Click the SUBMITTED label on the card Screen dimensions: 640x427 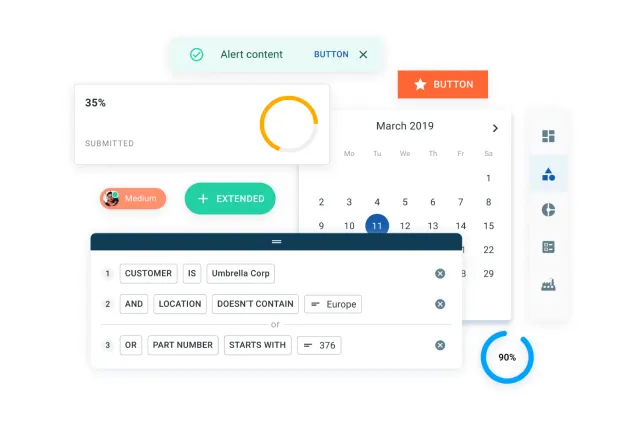coord(109,143)
